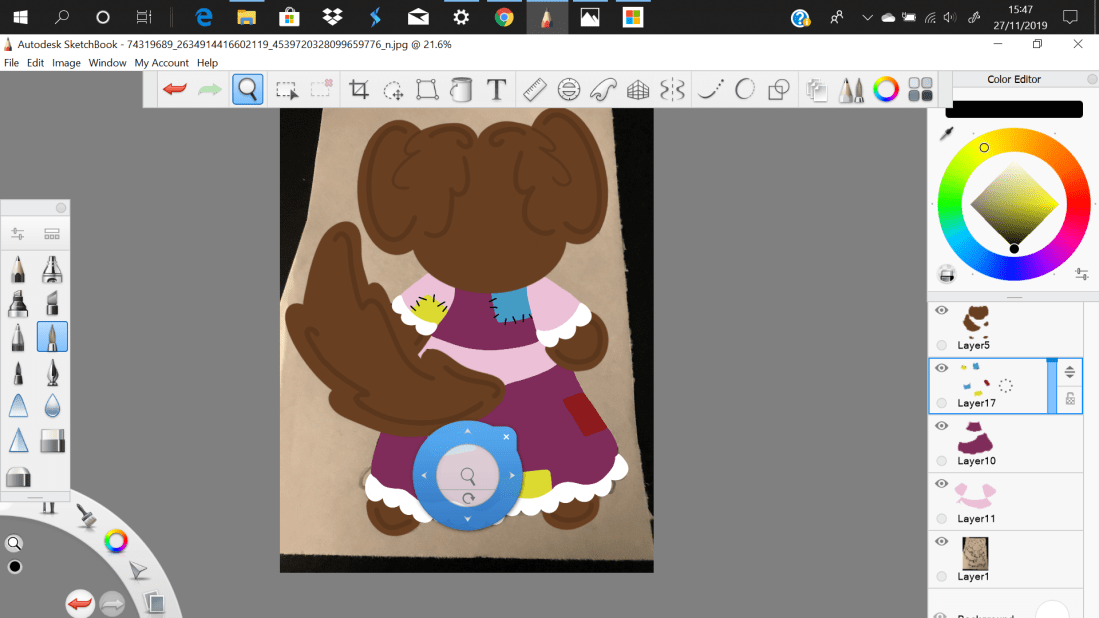Open Layer17 blend mode options arrows
This screenshot has height=618, width=1099.
(x=1069, y=372)
